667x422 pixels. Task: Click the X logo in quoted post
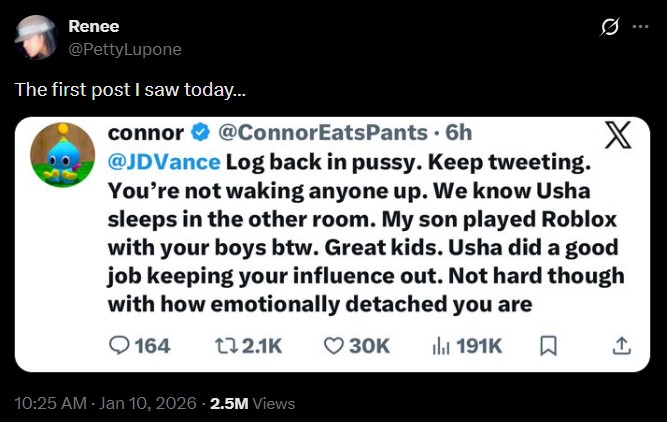[x=618, y=135]
